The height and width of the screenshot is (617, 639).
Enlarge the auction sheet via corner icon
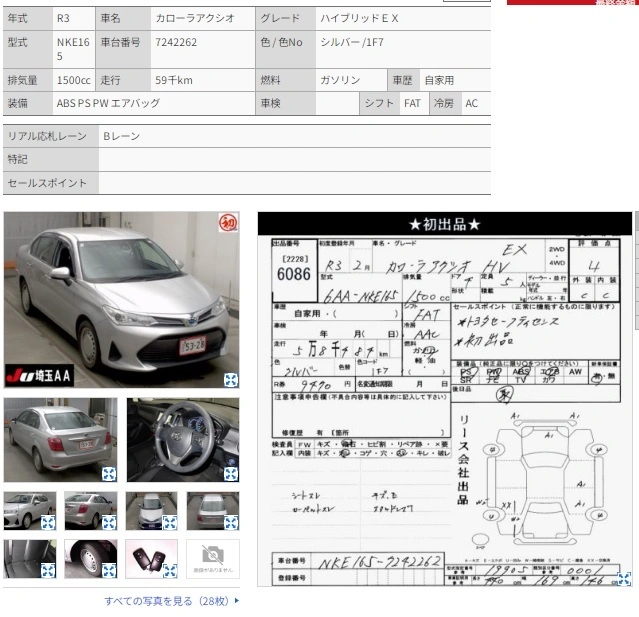tap(624, 579)
